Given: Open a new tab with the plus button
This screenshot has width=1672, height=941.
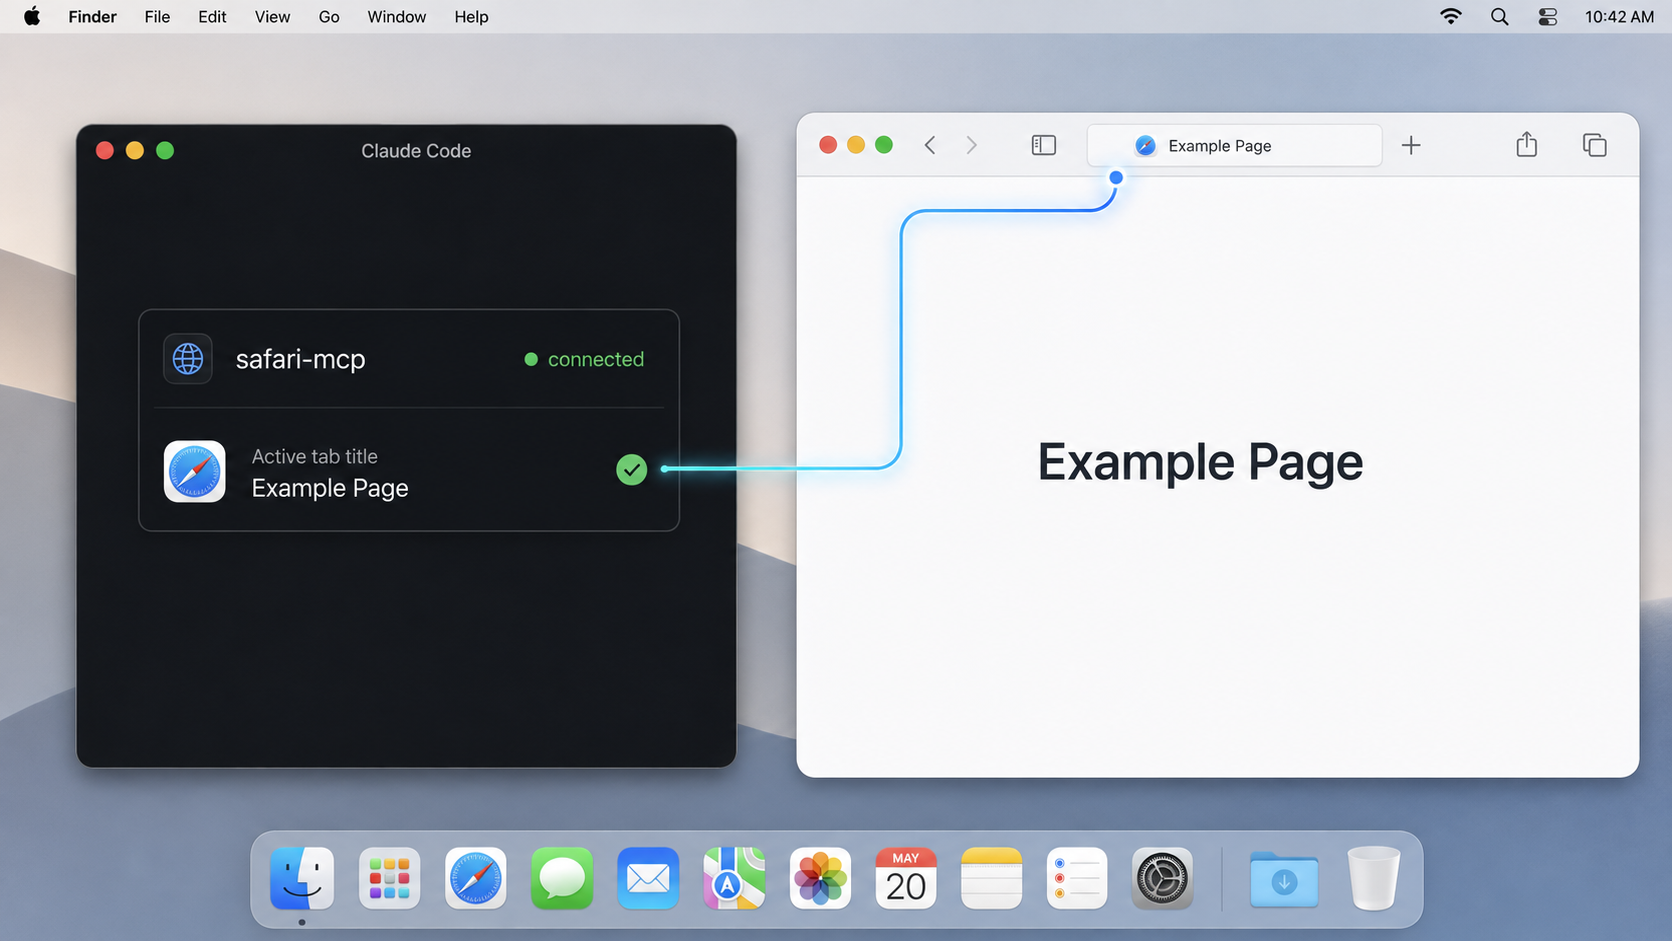Looking at the screenshot, I should [x=1411, y=145].
